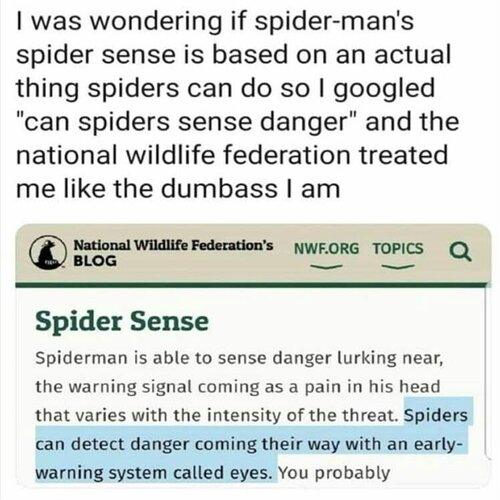Click the National Wildlife Federation raccoon logo
The height and width of the screenshot is (500, 500).
click(47, 252)
